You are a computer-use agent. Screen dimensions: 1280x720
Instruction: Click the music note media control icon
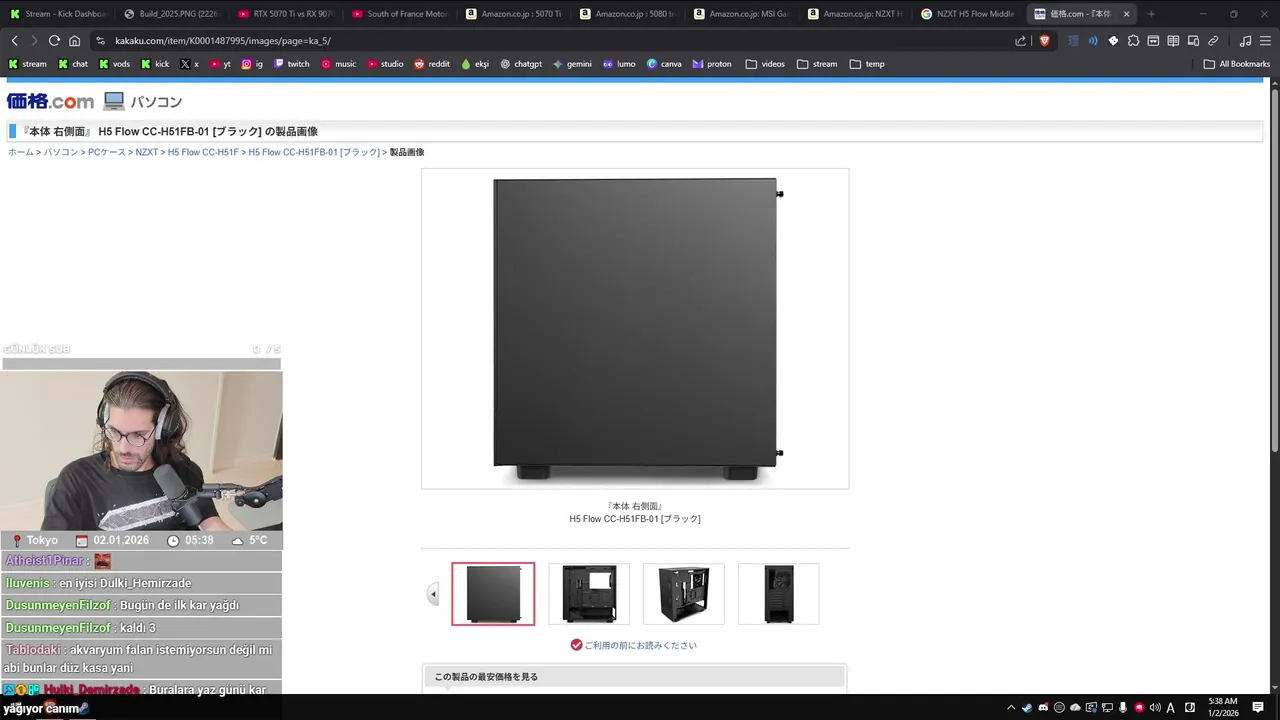[x=1245, y=41]
